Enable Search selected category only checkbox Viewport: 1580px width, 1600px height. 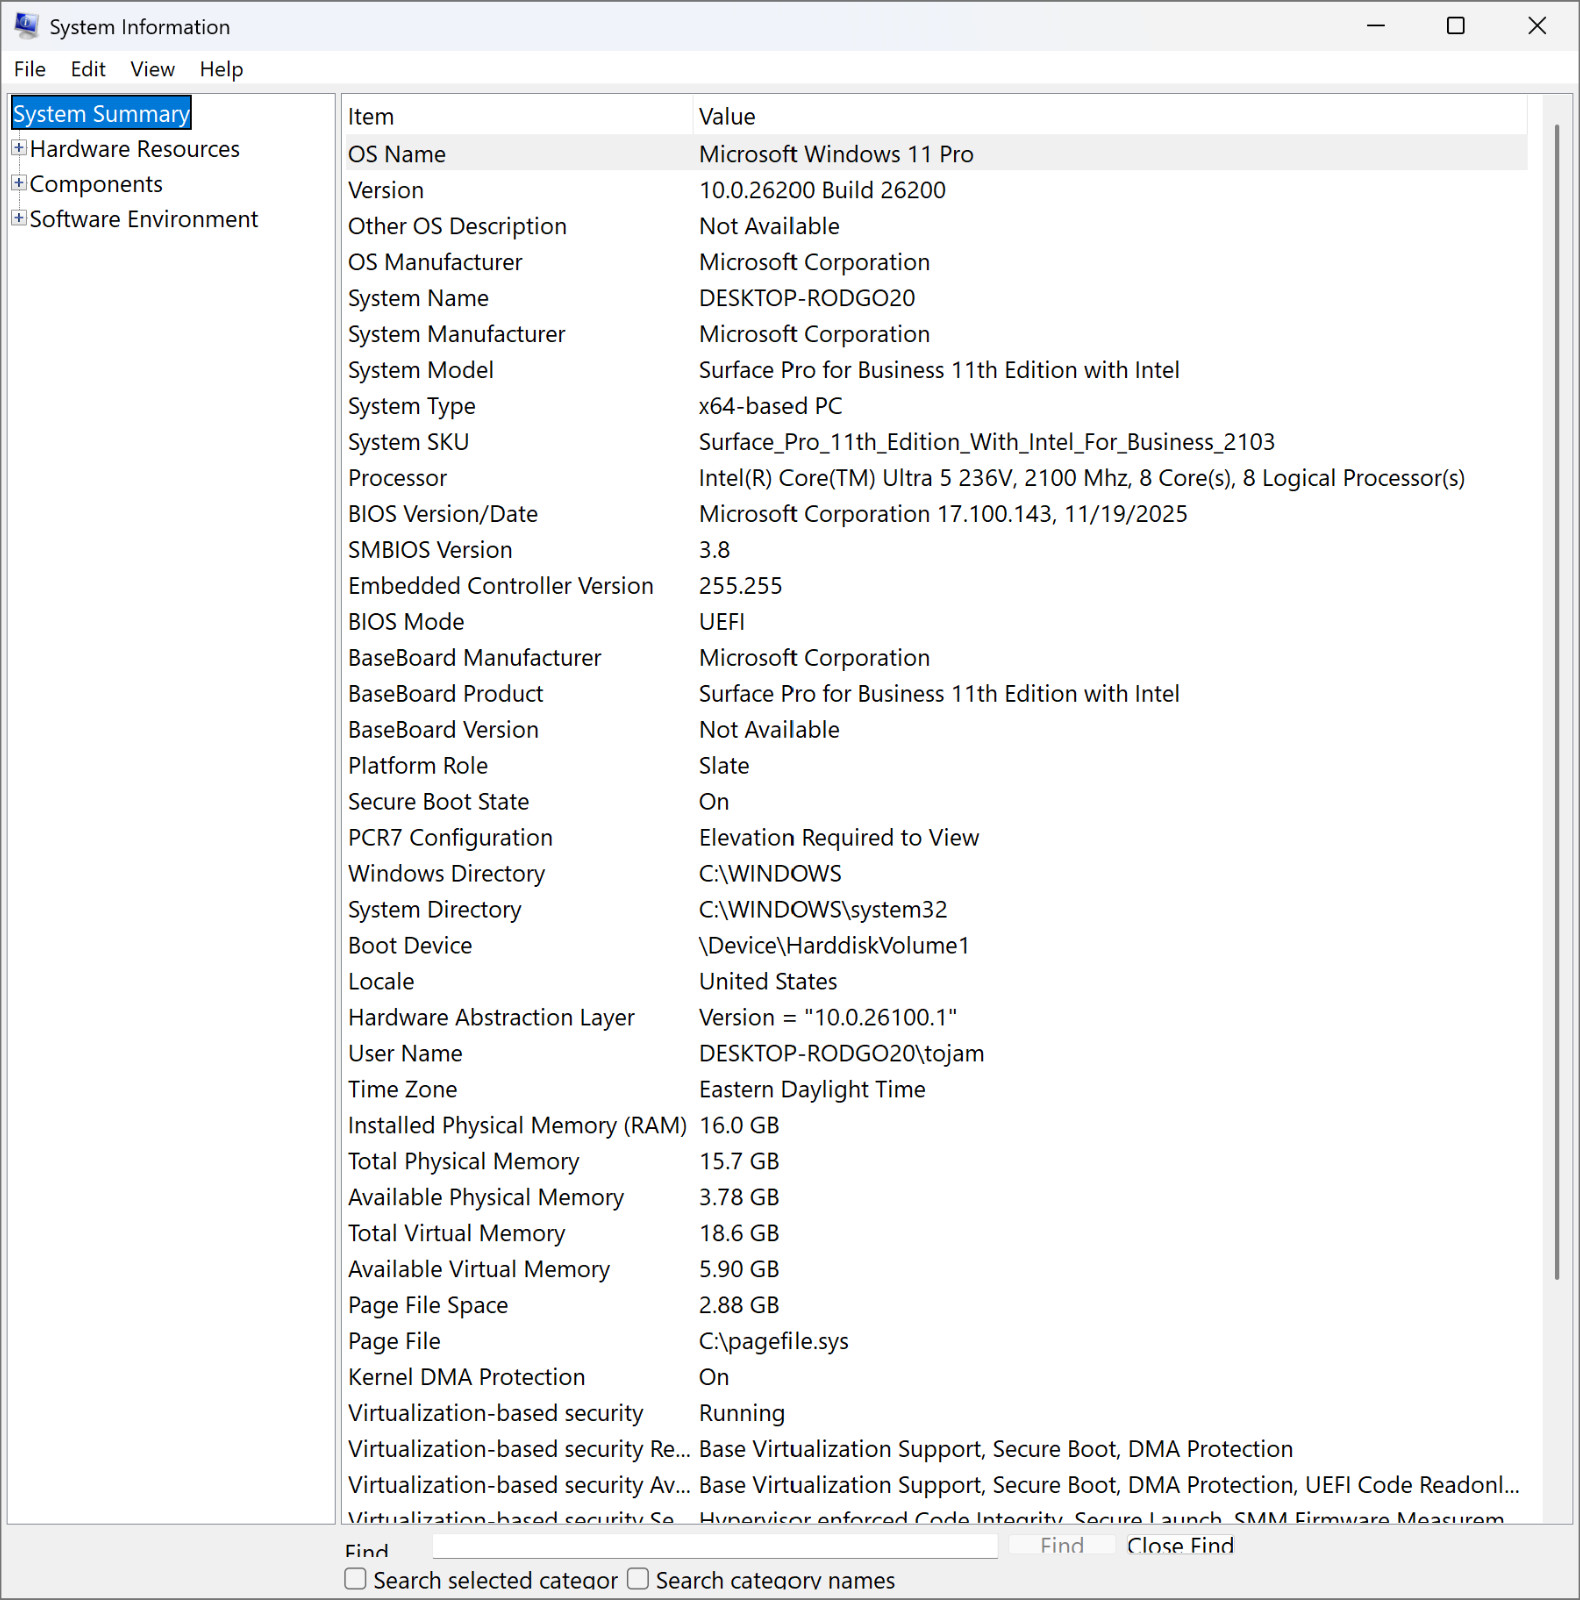(355, 1579)
